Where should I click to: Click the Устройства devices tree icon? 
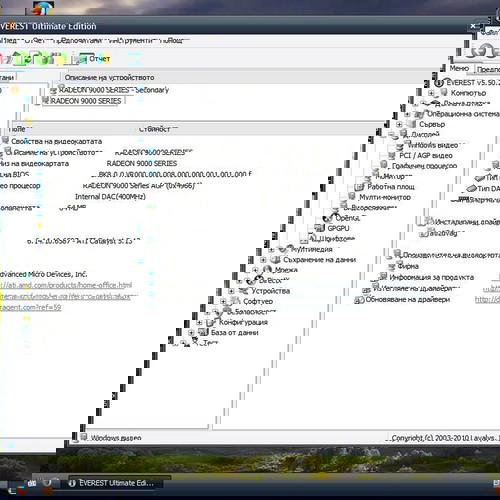coord(244,291)
